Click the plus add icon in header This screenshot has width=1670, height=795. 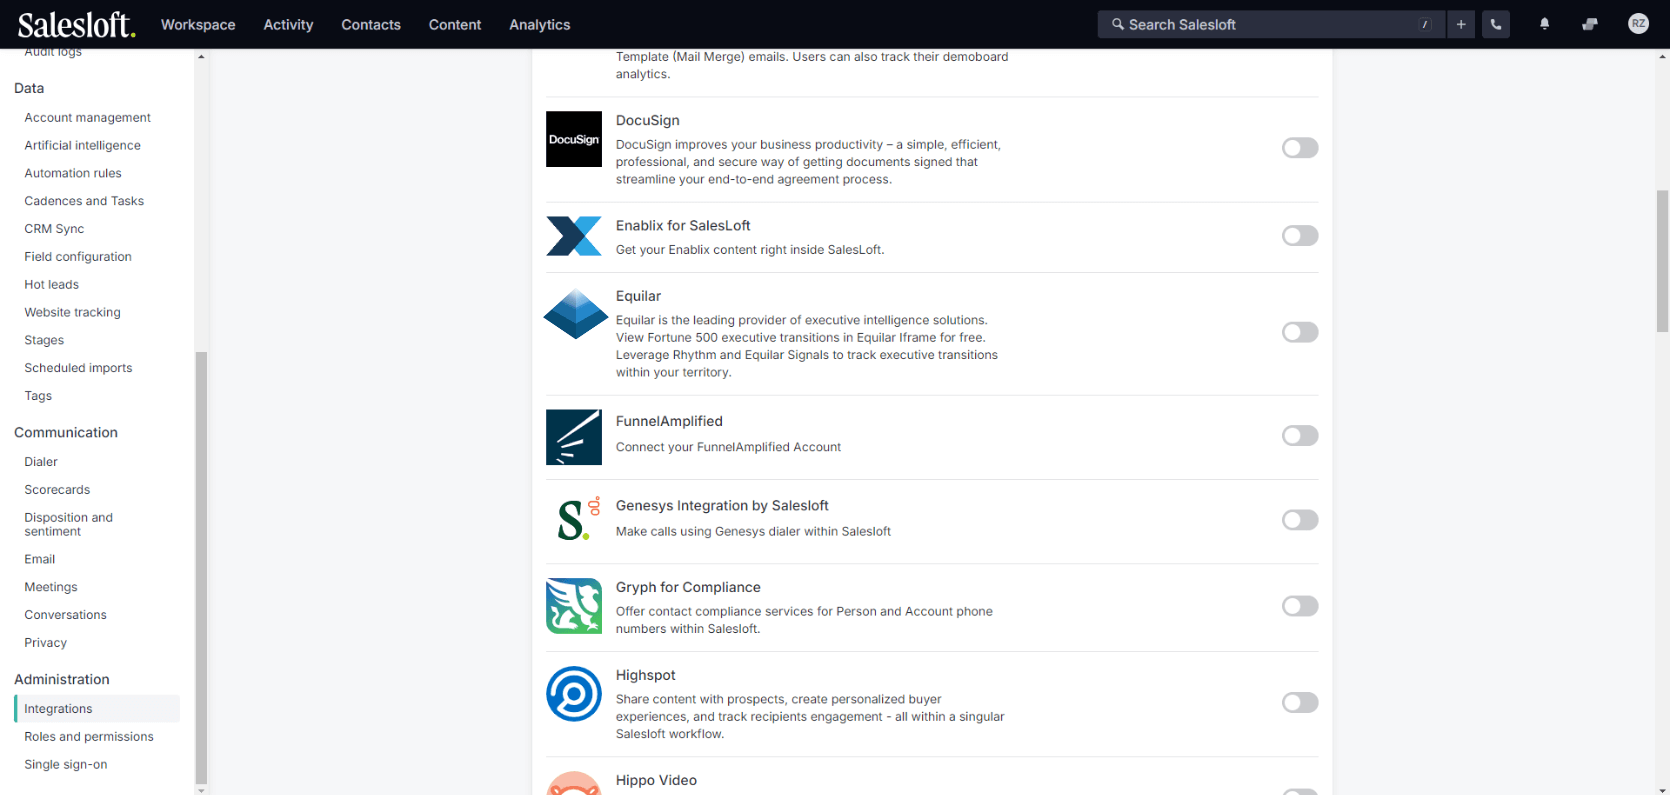click(x=1461, y=24)
